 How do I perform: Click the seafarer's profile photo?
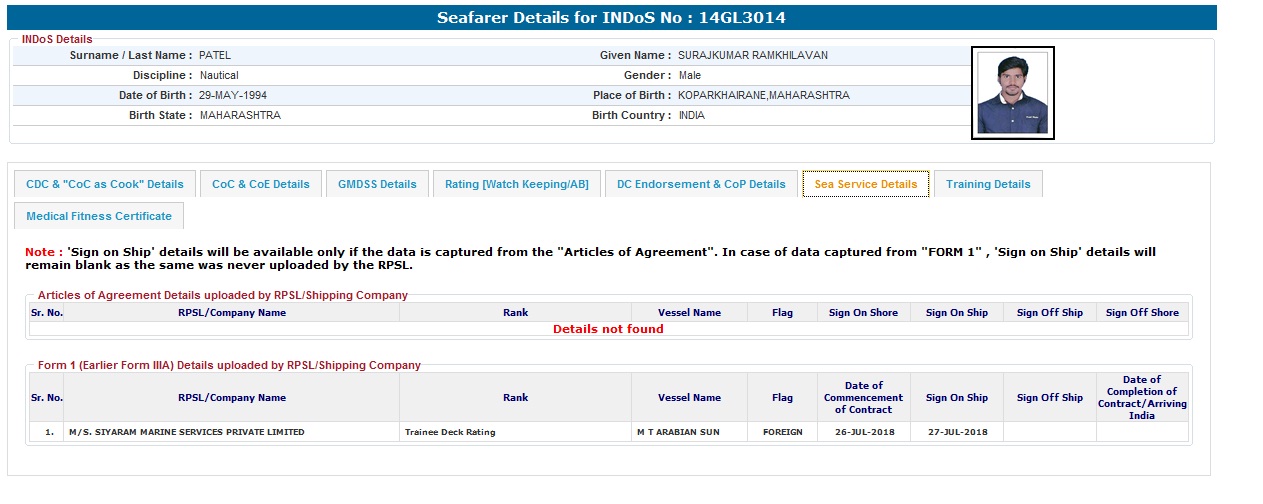point(1012,93)
